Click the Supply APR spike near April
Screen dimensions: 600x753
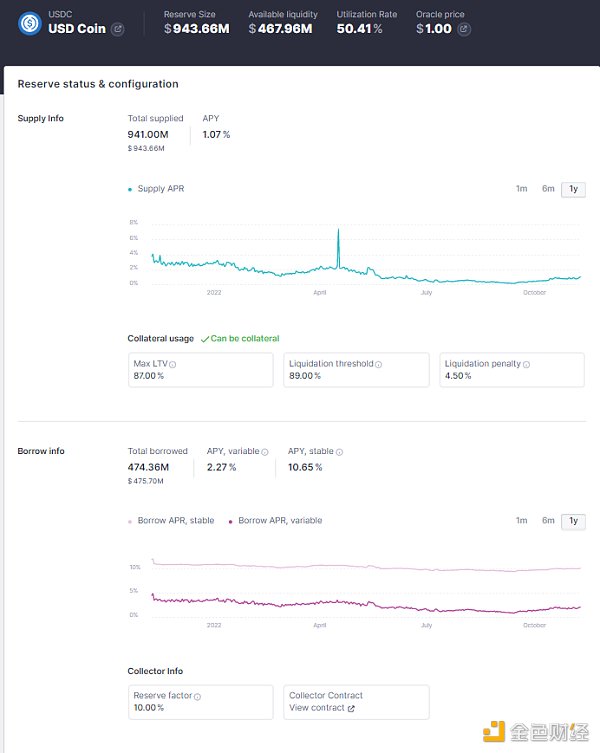[338, 246]
